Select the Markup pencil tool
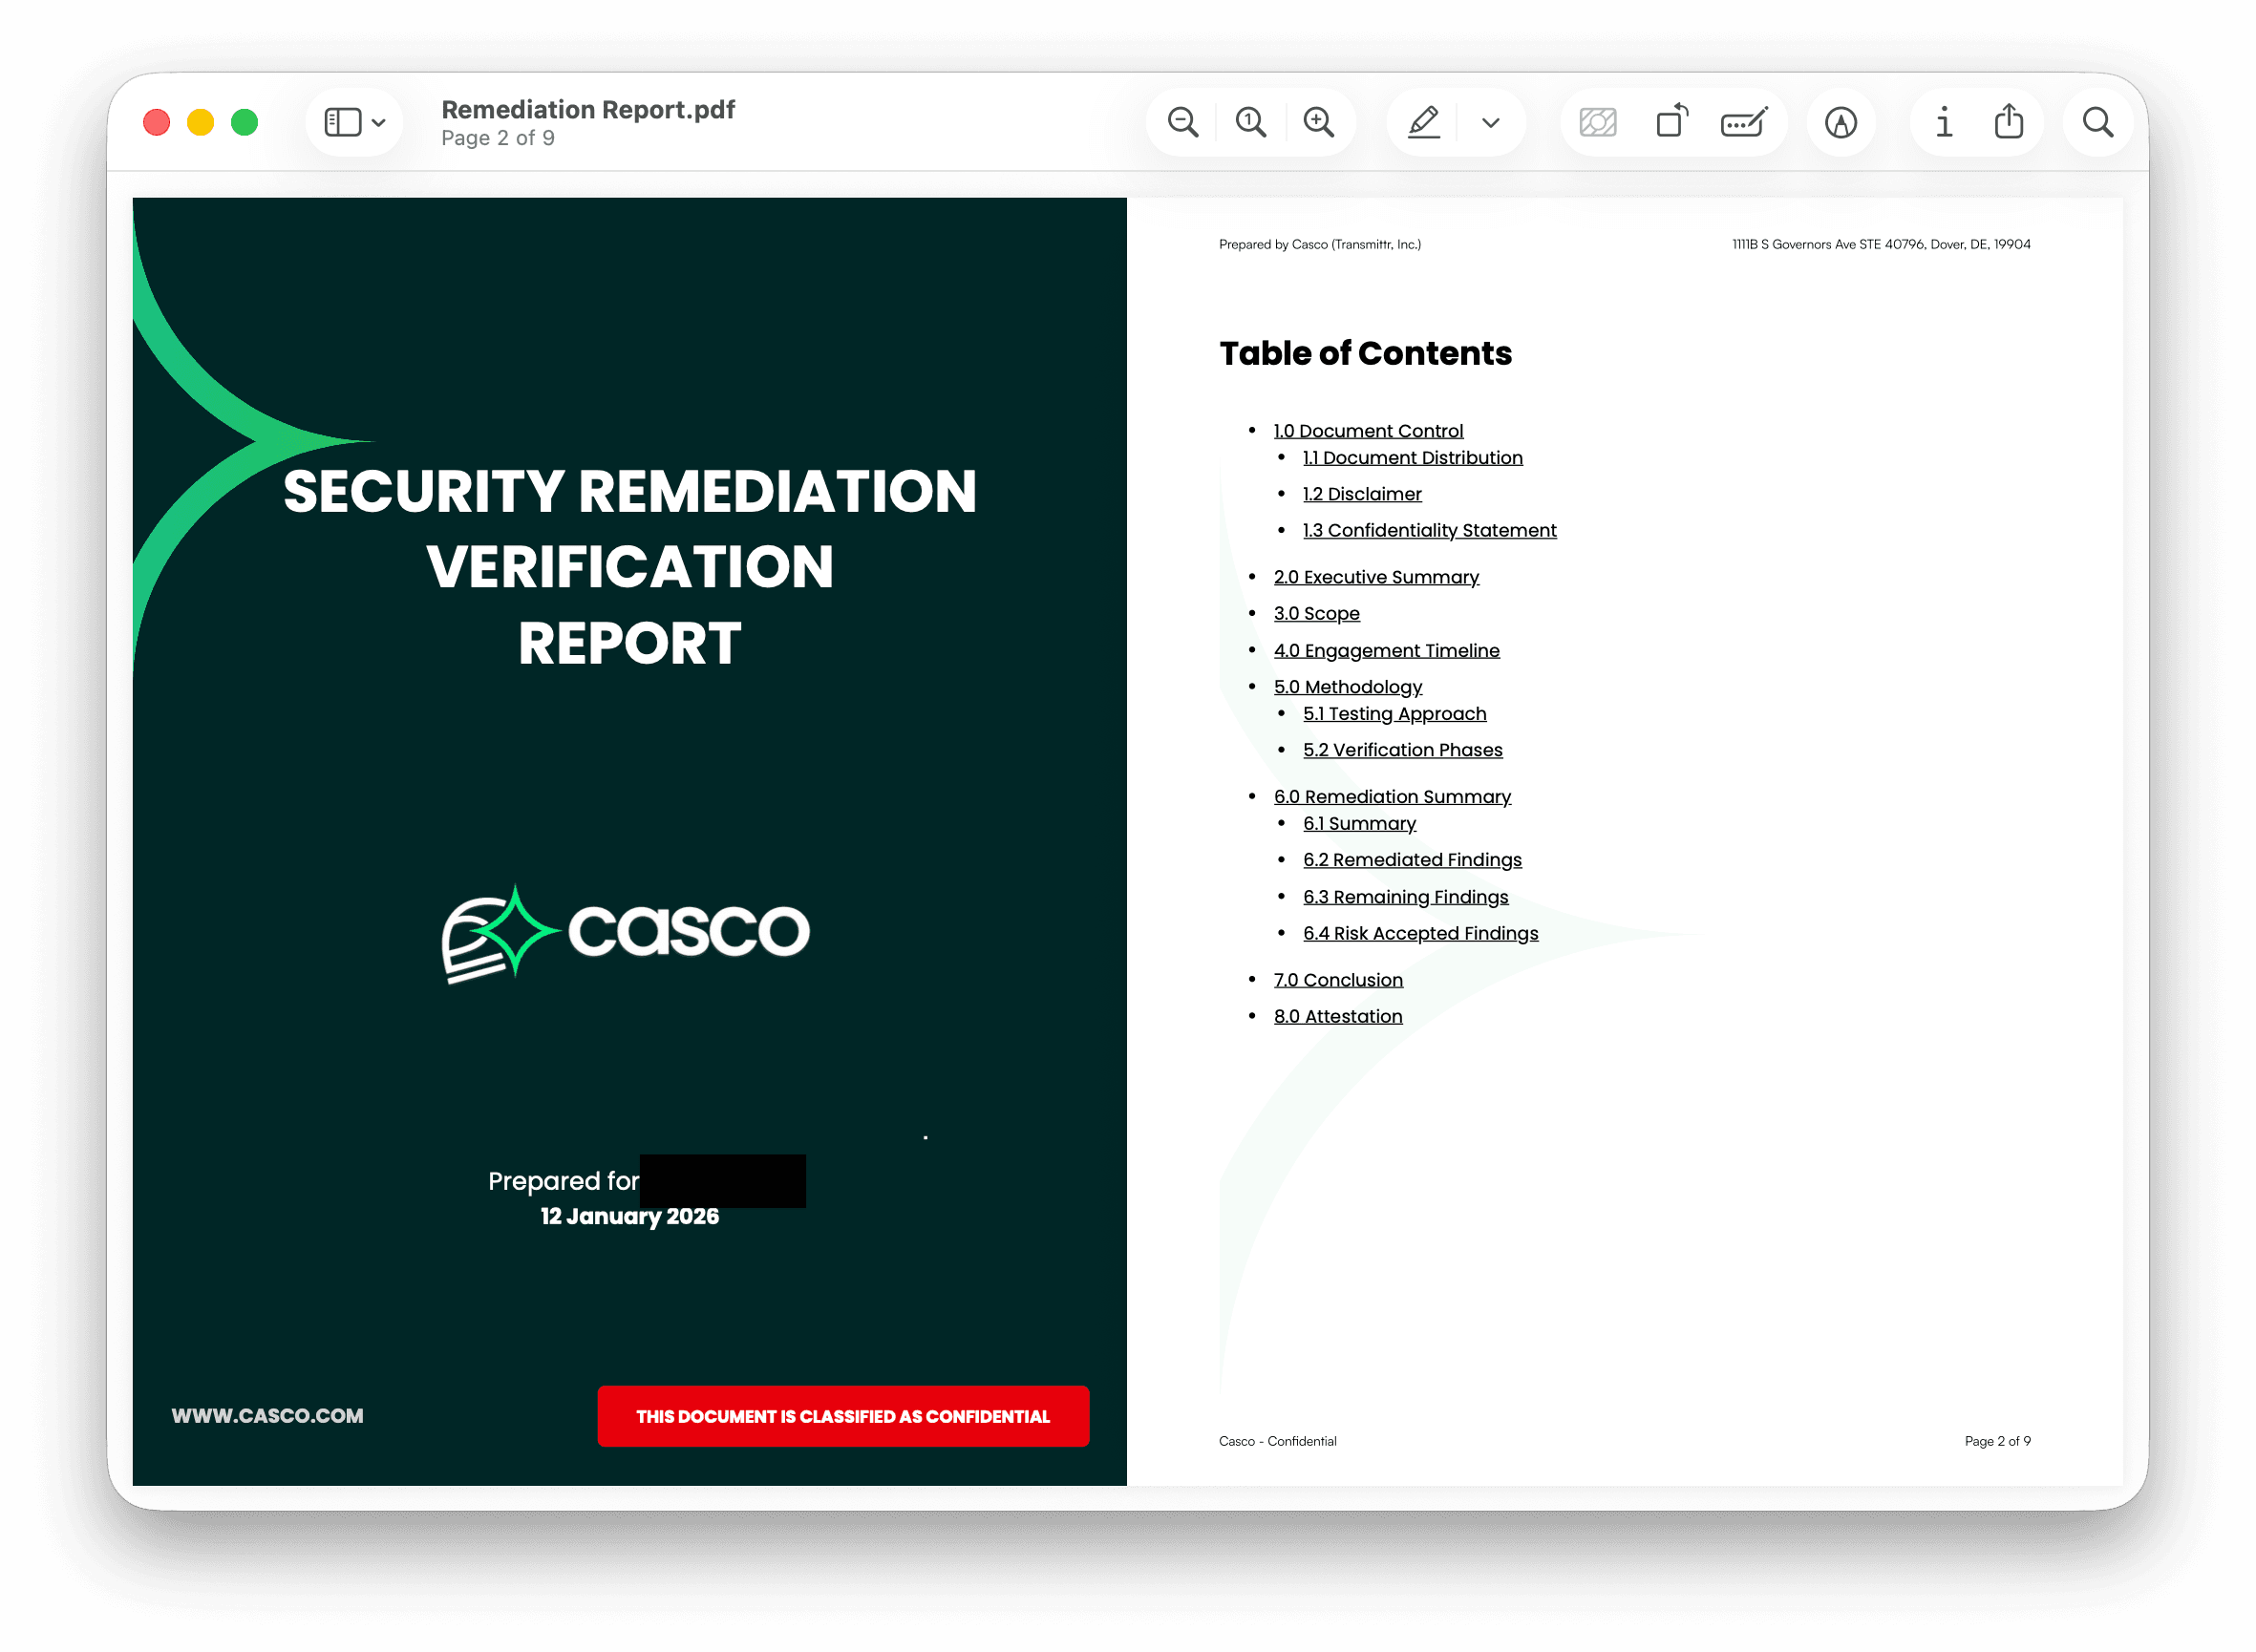The image size is (2256, 1652). click(x=1423, y=122)
